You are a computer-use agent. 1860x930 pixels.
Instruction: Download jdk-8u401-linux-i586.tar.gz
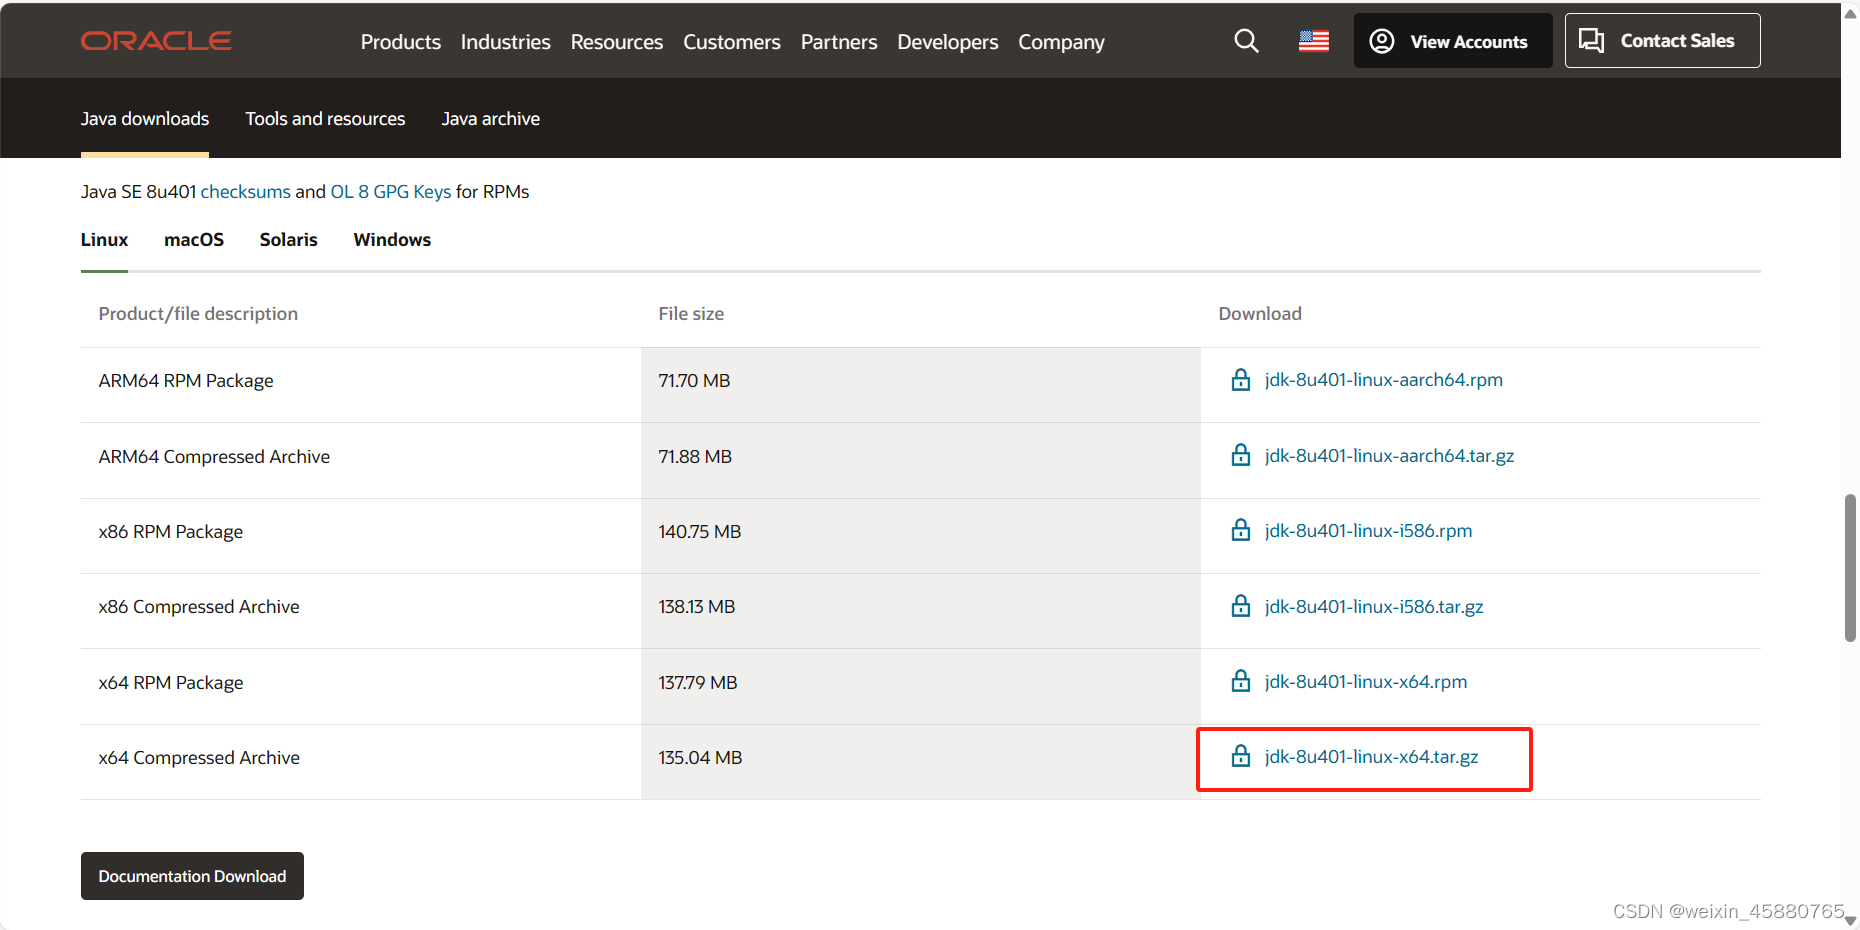tap(1374, 607)
